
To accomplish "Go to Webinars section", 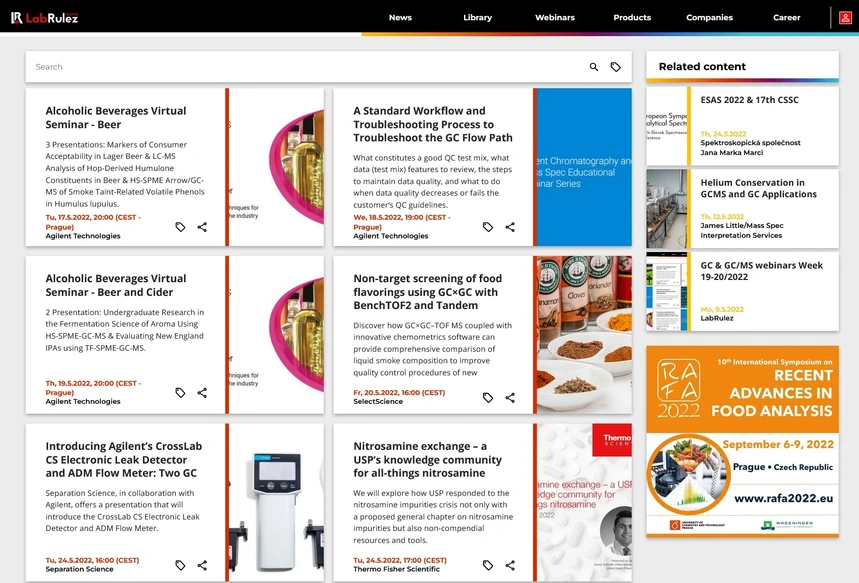I will [555, 18].
